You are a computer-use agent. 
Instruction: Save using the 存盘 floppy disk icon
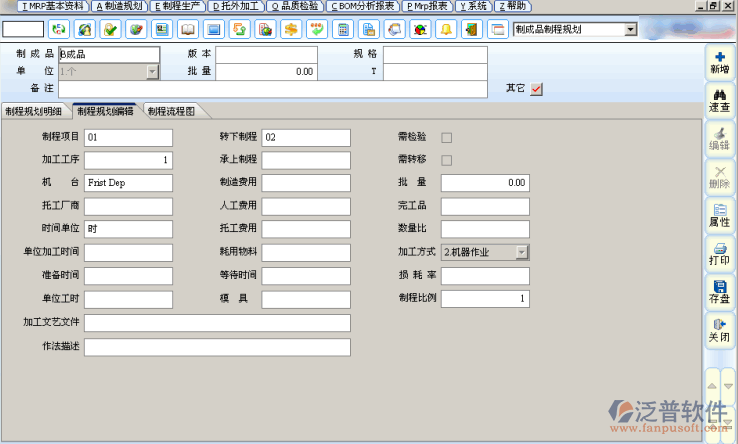click(x=719, y=290)
